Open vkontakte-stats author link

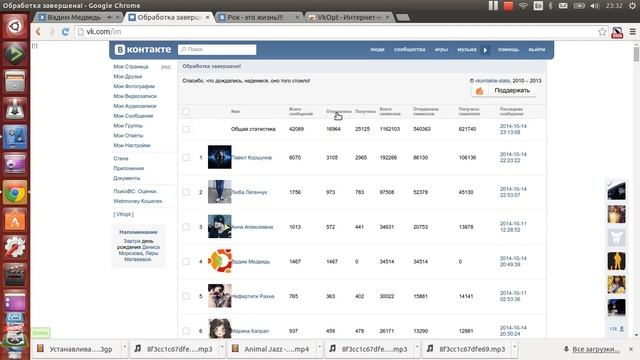493,81
